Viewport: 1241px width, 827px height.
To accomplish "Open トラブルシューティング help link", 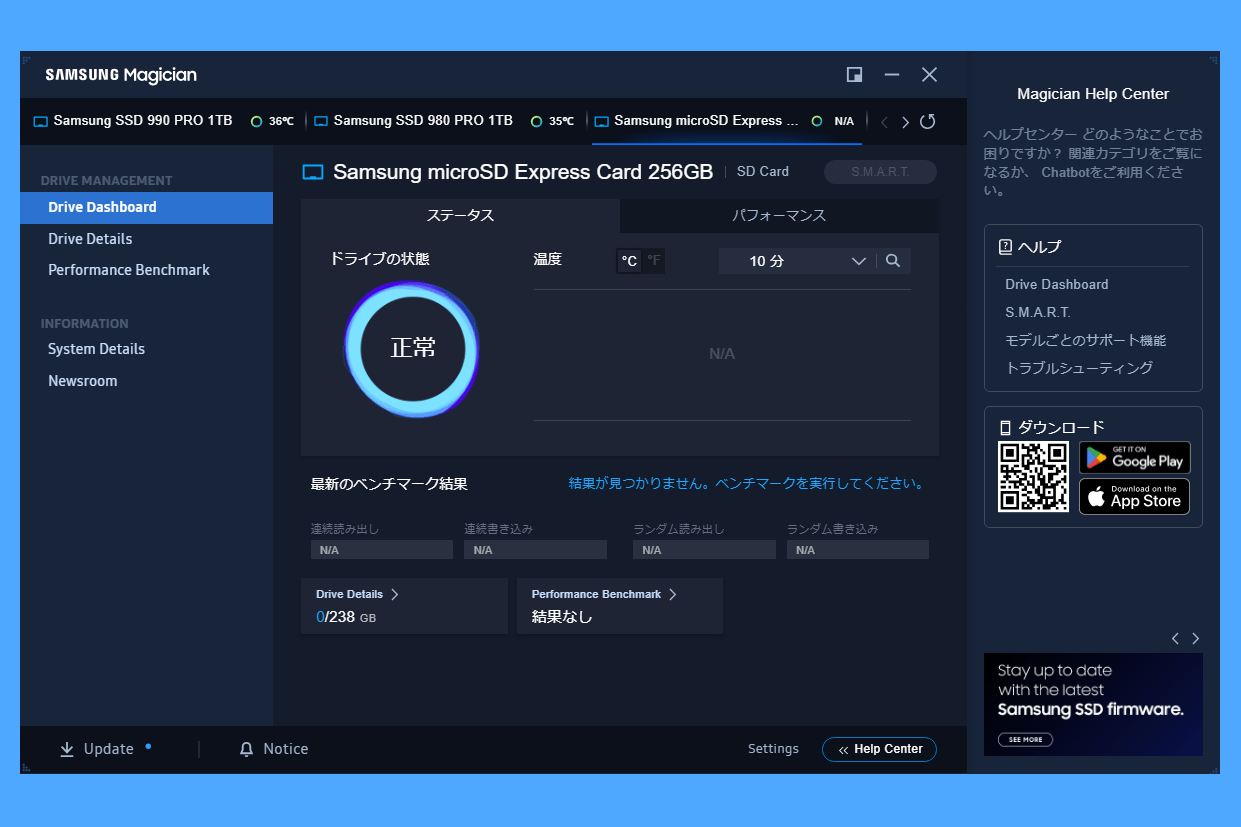I will pyautogui.click(x=1079, y=368).
